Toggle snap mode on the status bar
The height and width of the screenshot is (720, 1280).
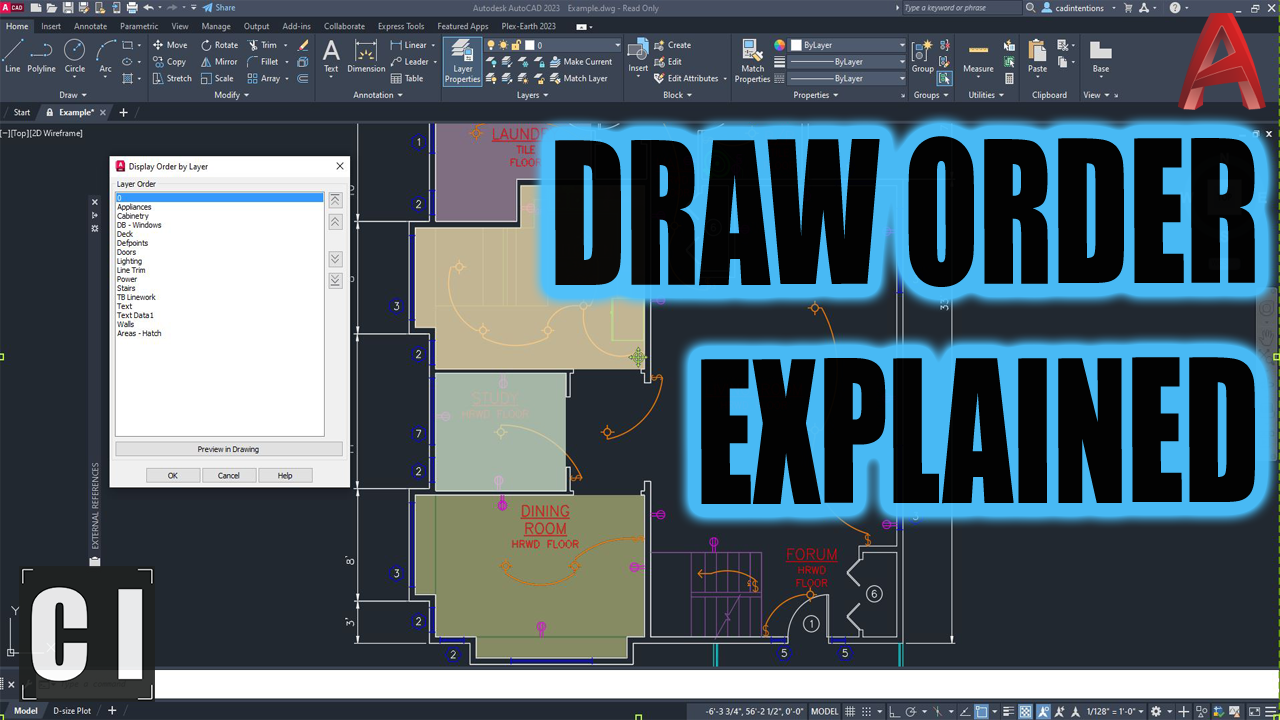pos(866,710)
